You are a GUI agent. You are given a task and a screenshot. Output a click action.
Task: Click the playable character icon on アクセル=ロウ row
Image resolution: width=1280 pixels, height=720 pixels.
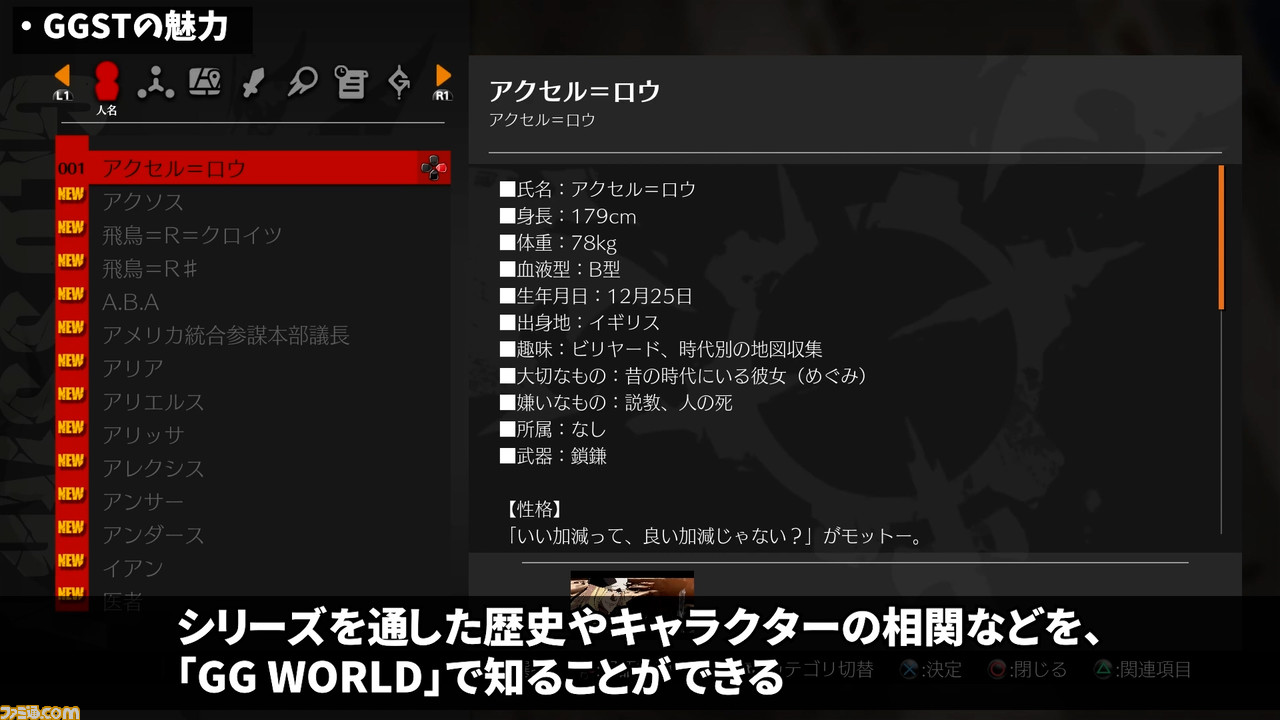tap(433, 168)
